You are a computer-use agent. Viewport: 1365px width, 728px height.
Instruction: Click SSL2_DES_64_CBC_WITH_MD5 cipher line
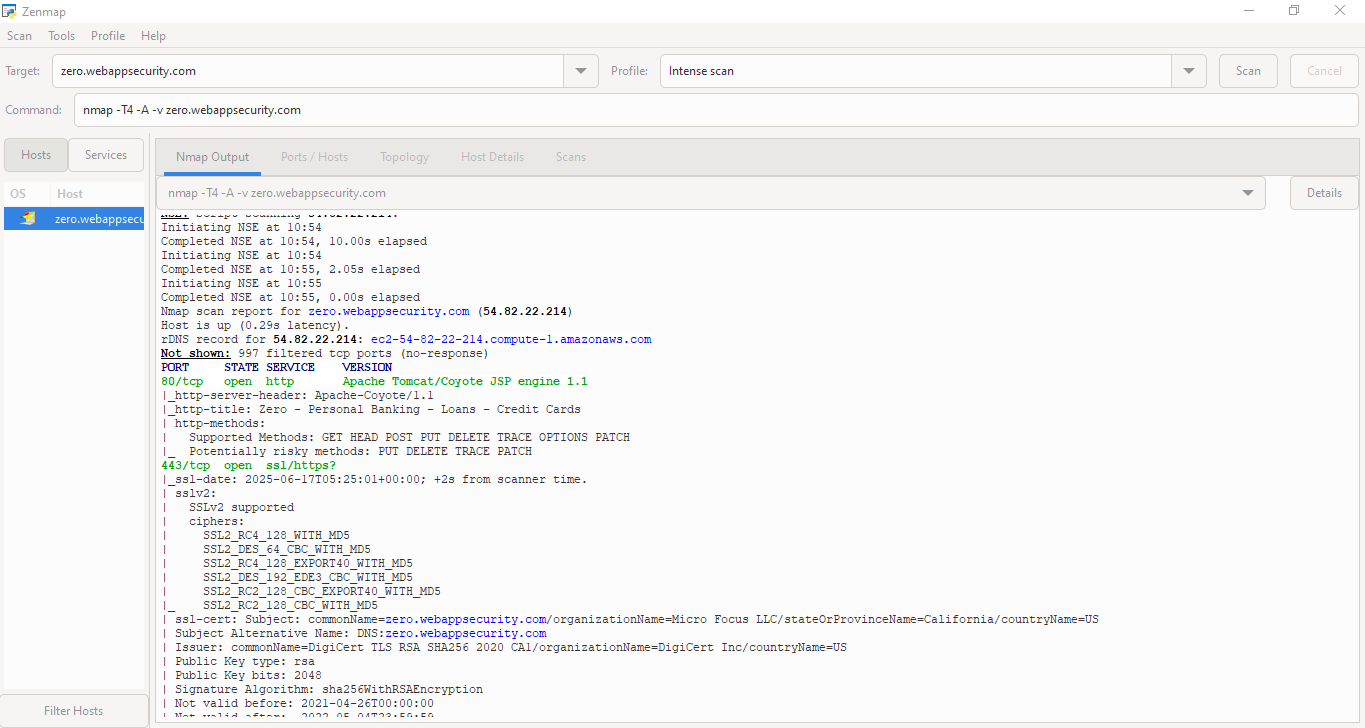[x=286, y=549]
